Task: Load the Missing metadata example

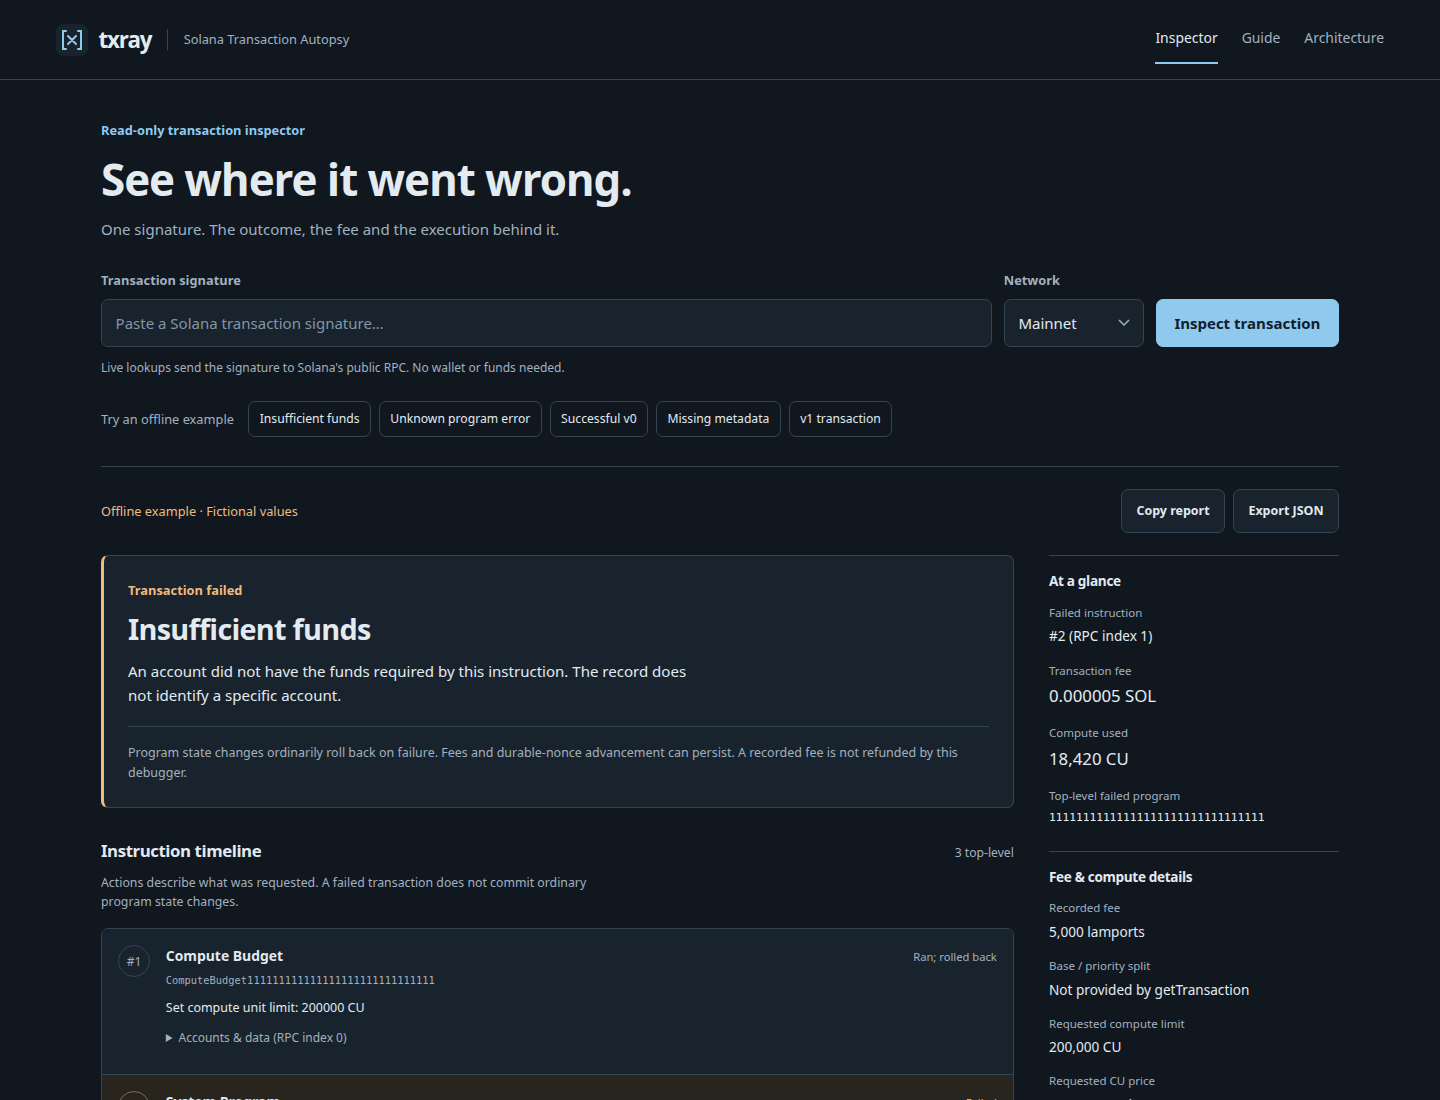Action: (x=718, y=419)
